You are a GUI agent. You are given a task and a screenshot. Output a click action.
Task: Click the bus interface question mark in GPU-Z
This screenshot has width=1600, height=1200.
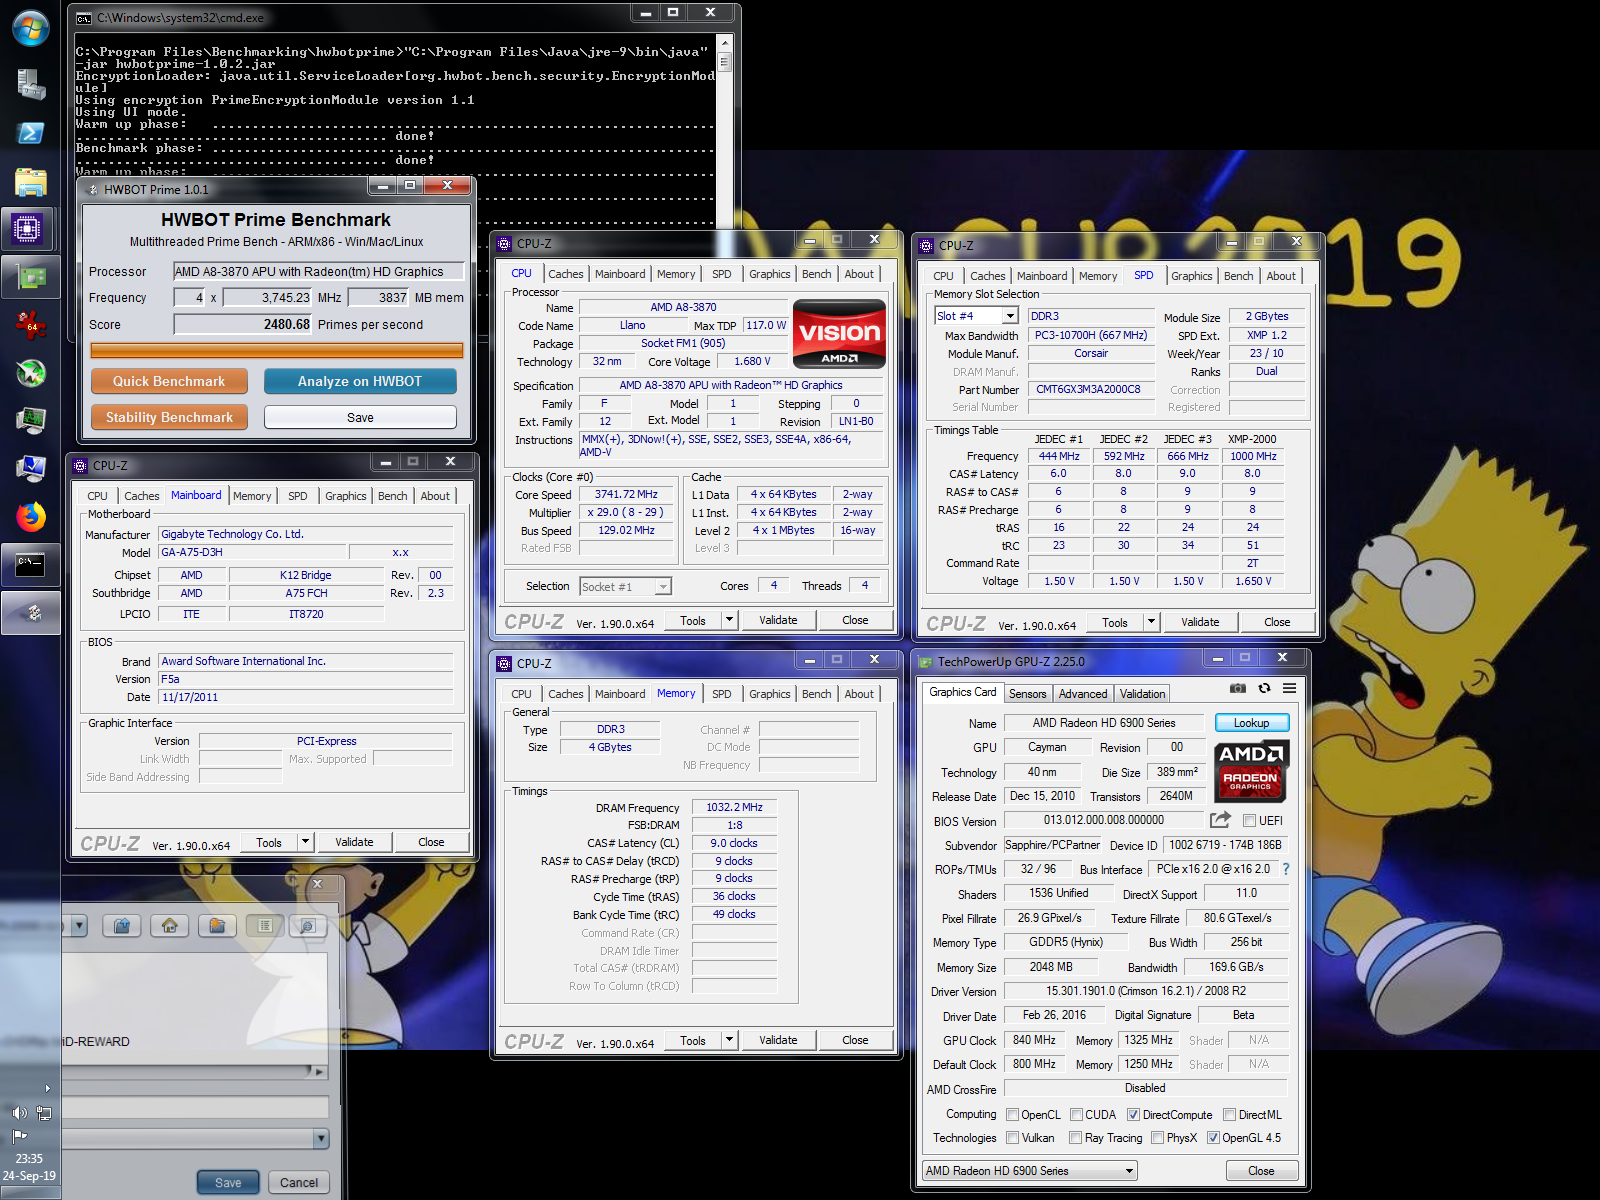(x=1286, y=869)
